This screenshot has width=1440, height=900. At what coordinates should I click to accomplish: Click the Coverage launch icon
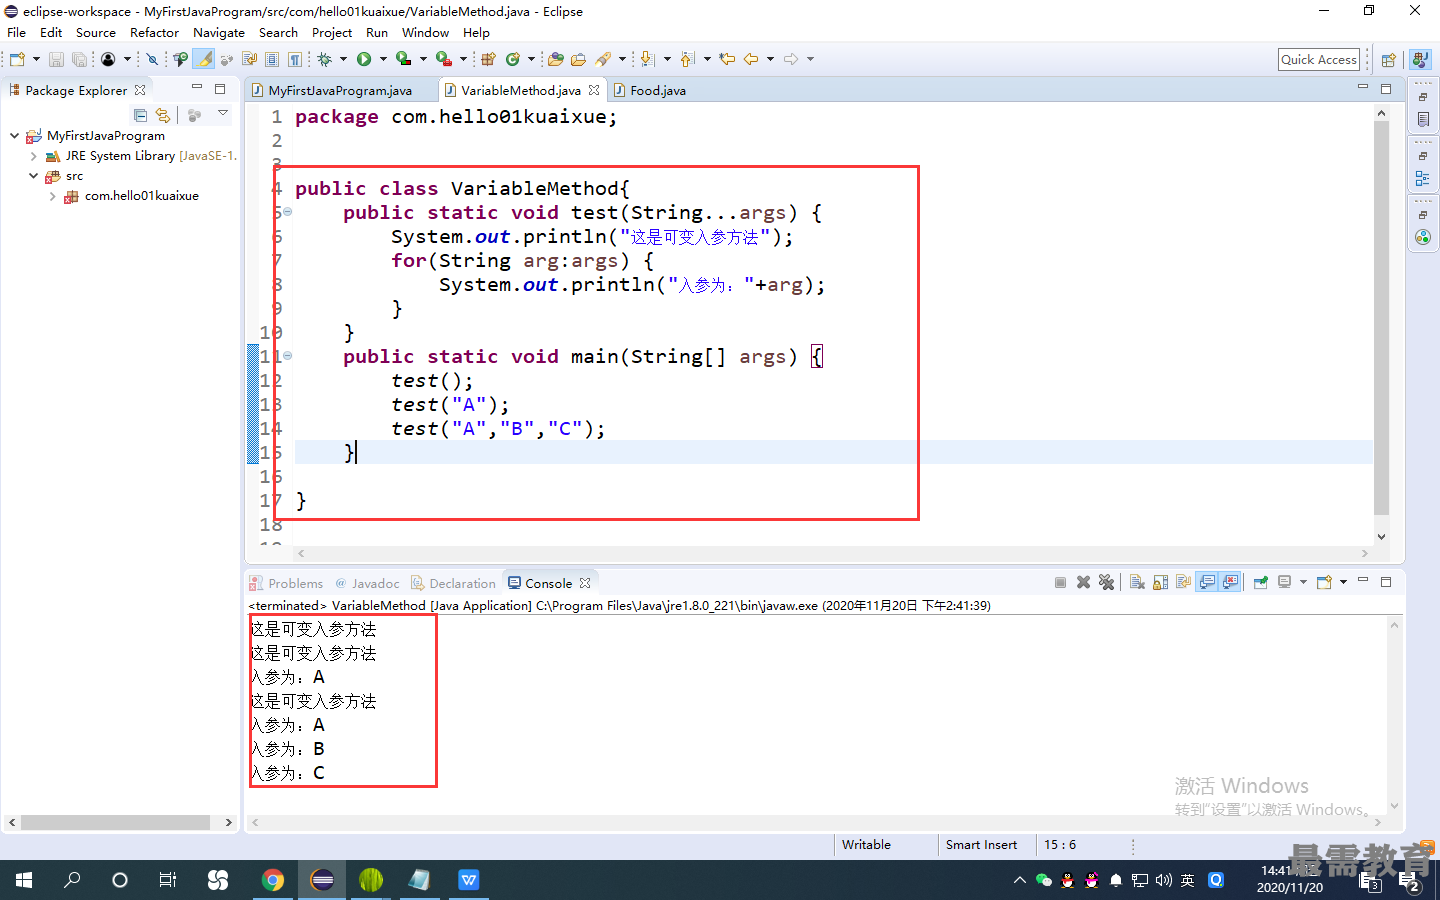click(403, 59)
